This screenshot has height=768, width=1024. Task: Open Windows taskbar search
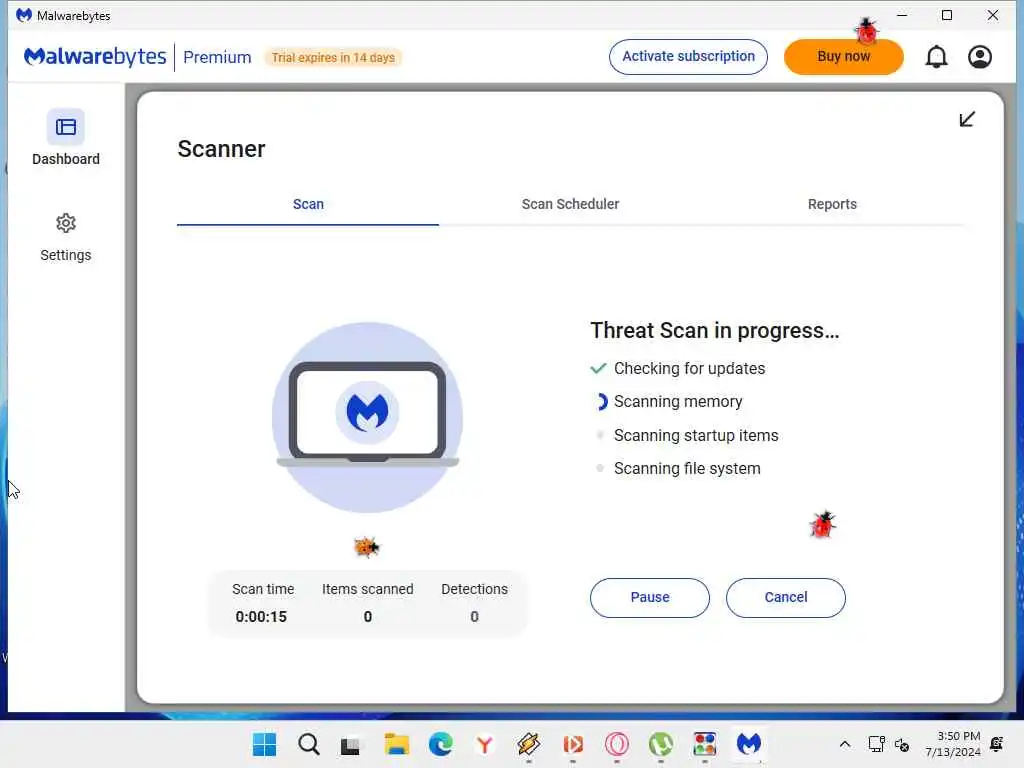point(308,744)
